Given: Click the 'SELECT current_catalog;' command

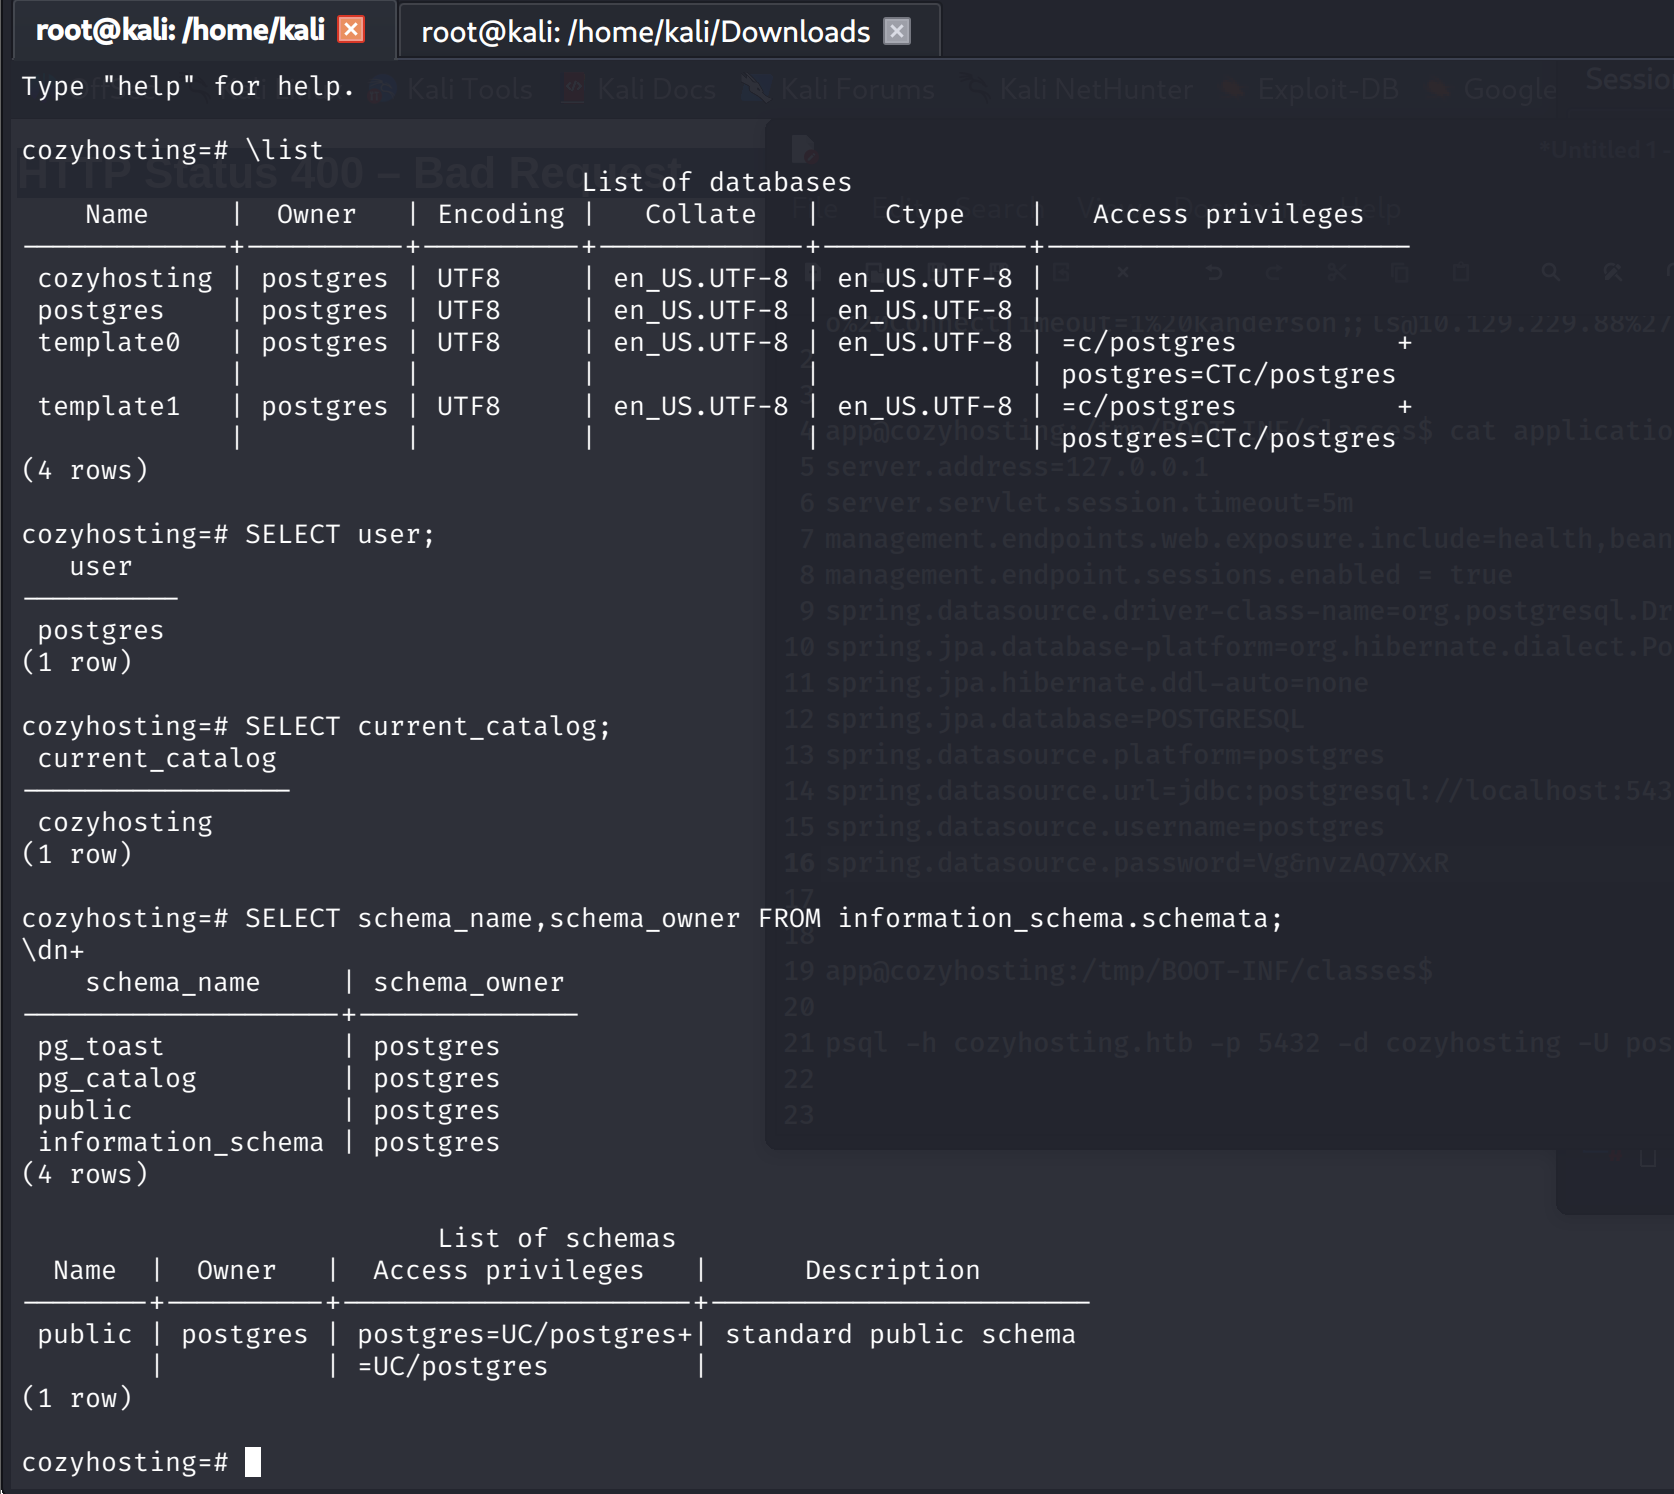Looking at the screenshot, I should (x=428, y=726).
